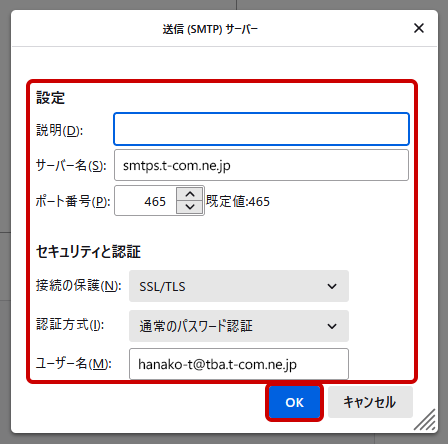The height and width of the screenshot is (444, 448).
Task: Confirm settings with the OK button
Action: point(294,402)
